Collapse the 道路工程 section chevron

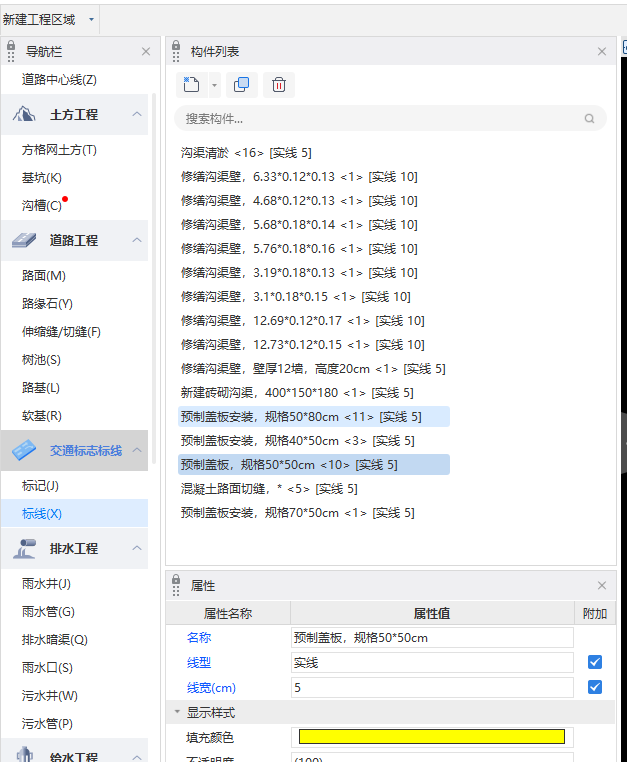pos(137,240)
